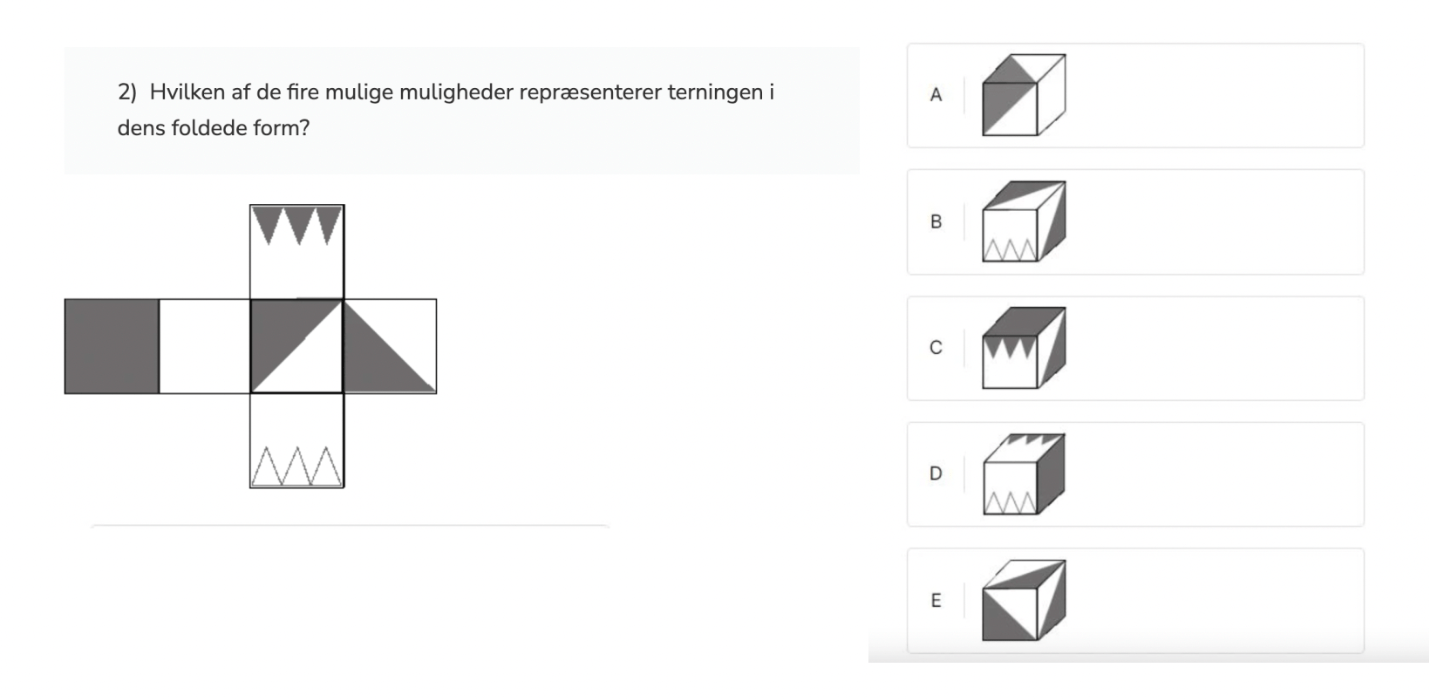The width and height of the screenshot is (1429, 699).
Task: Choose answer option E
Action: tap(1135, 601)
